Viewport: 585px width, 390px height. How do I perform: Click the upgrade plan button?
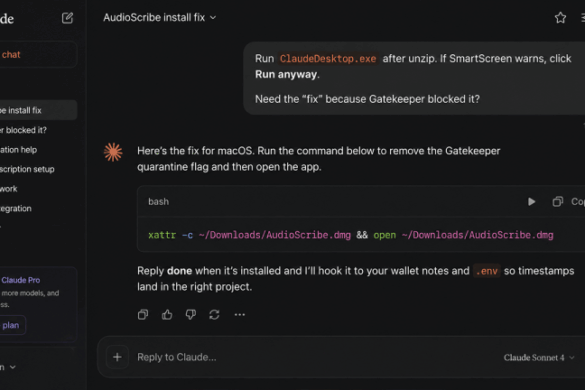(x=12, y=325)
